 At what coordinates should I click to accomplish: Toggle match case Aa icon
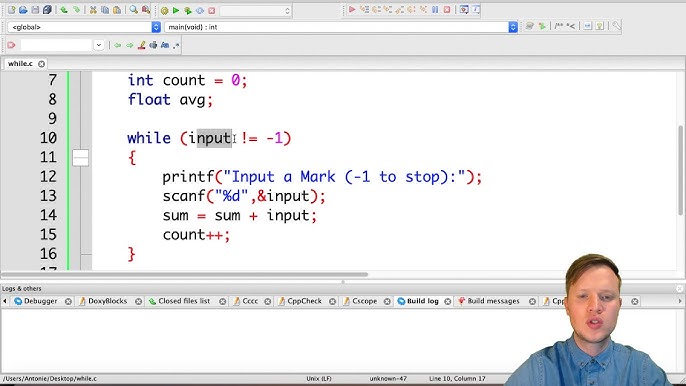(165, 45)
